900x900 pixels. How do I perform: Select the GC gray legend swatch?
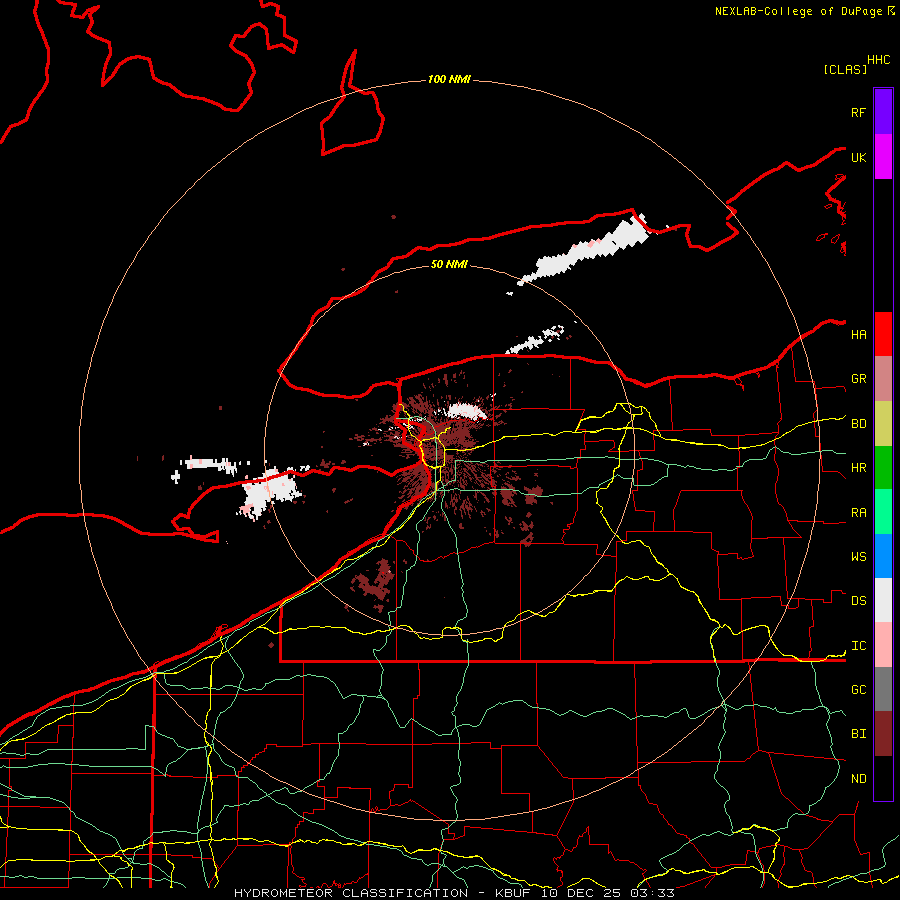(883, 689)
